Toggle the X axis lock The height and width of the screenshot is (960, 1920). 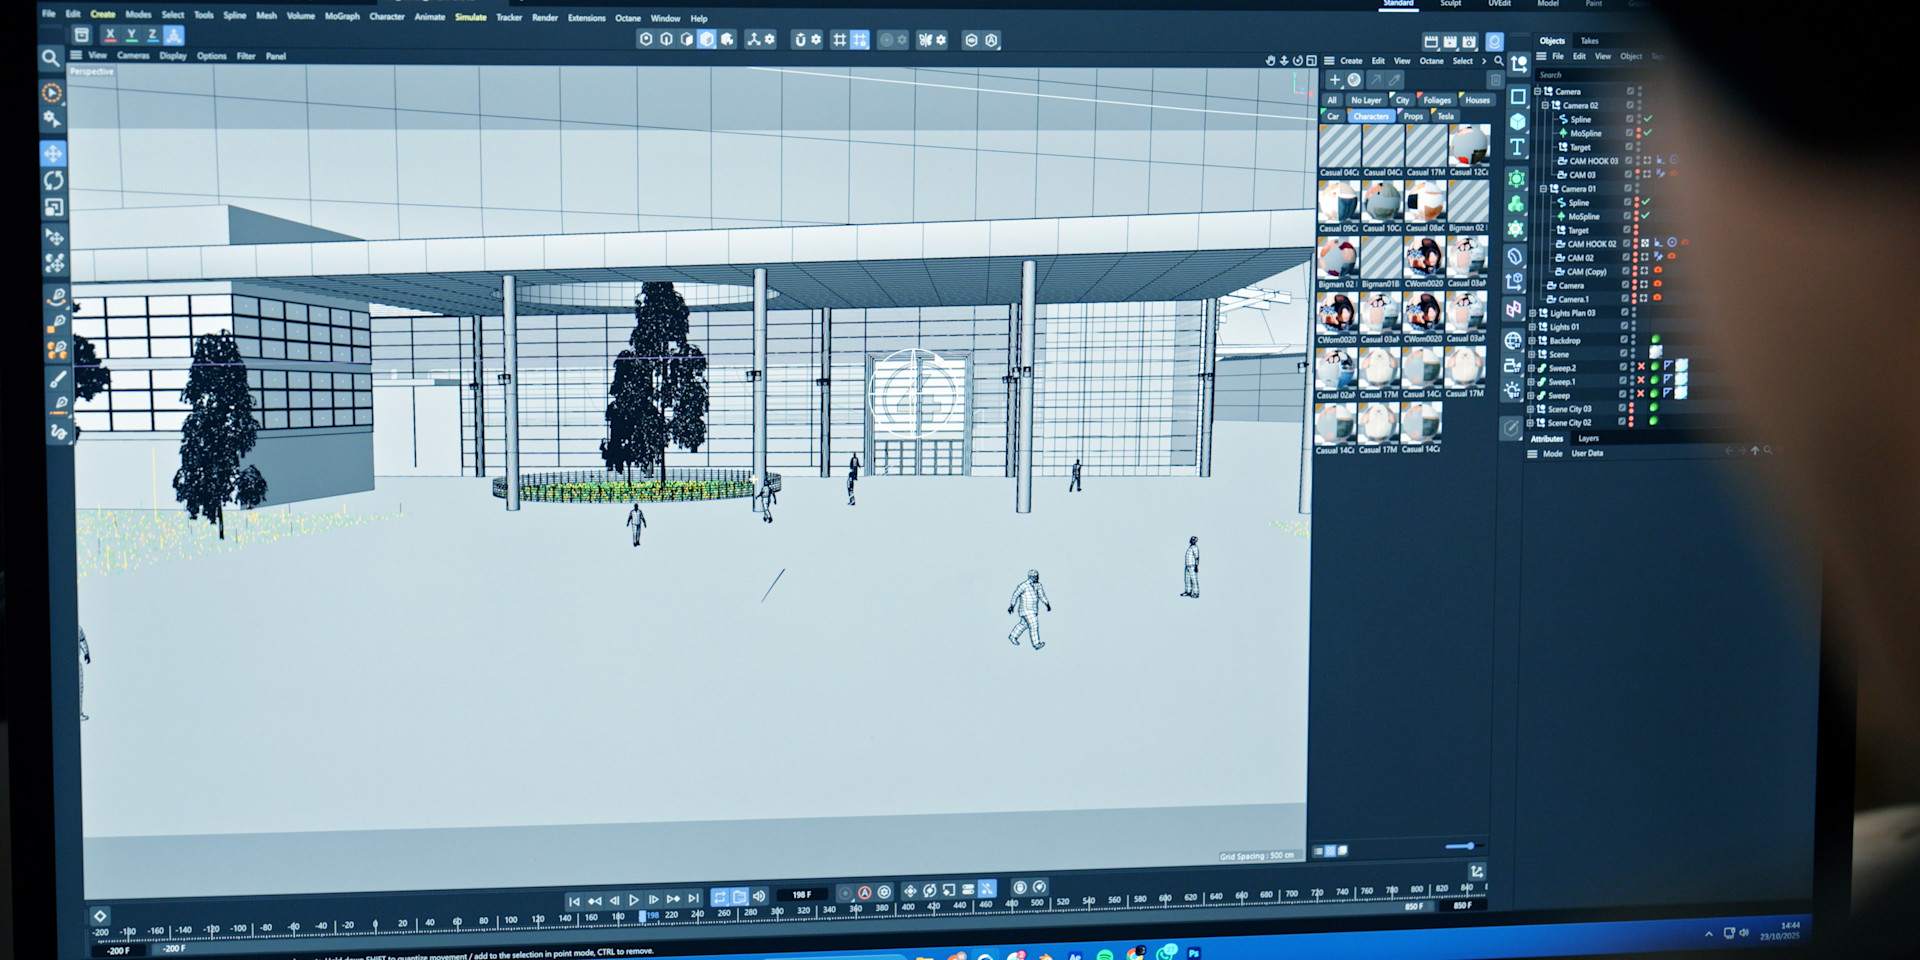pos(110,35)
